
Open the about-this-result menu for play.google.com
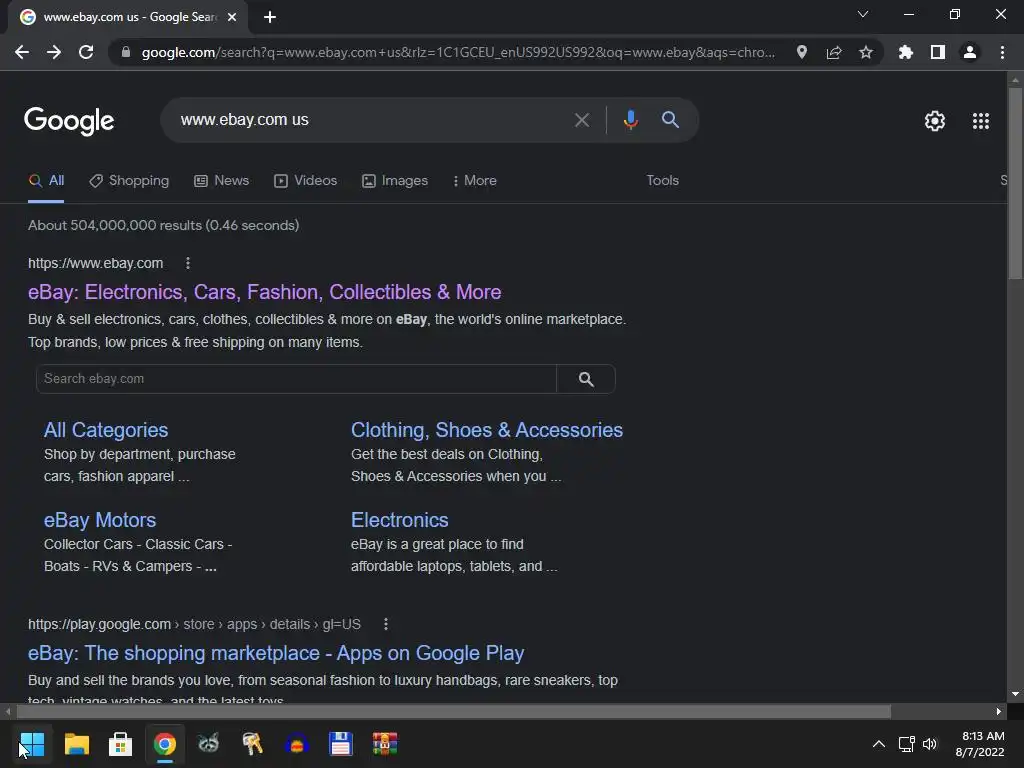point(386,624)
